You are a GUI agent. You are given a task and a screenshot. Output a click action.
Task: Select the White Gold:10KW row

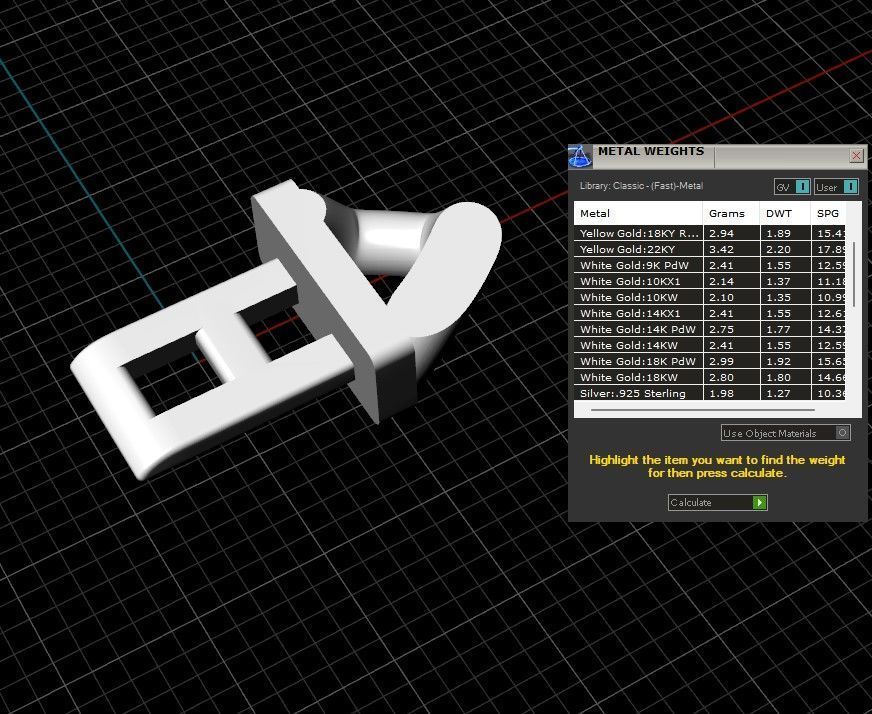pos(710,297)
